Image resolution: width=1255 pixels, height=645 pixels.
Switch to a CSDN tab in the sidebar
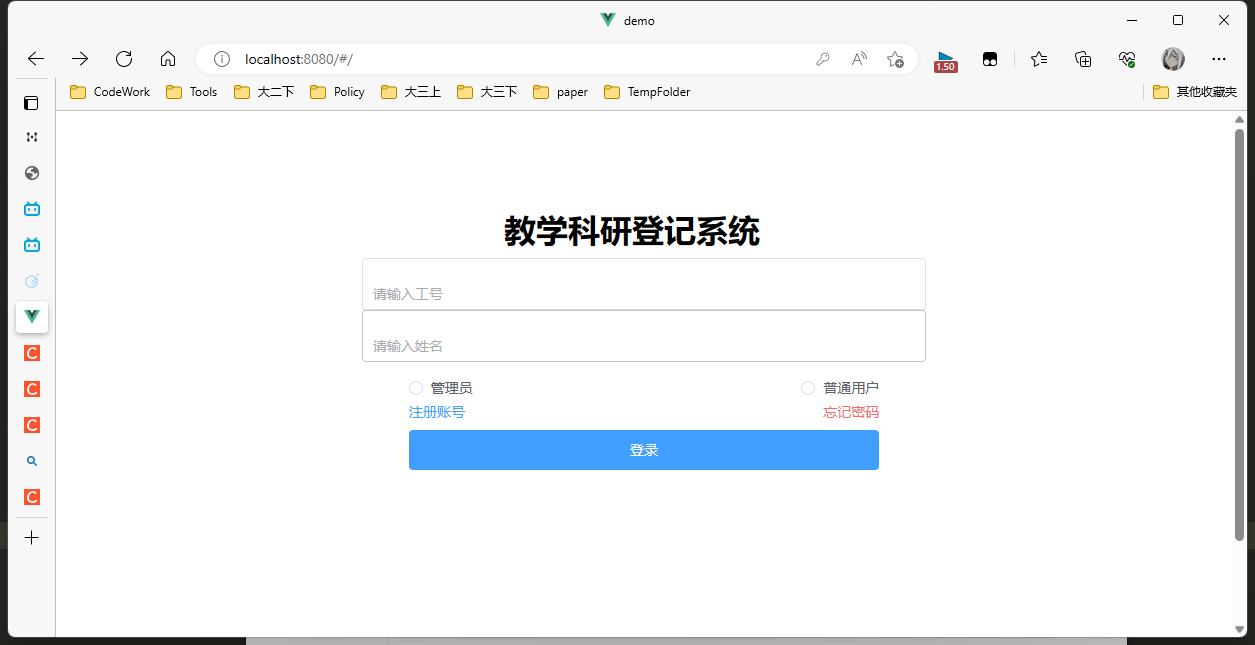coord(31,353)
